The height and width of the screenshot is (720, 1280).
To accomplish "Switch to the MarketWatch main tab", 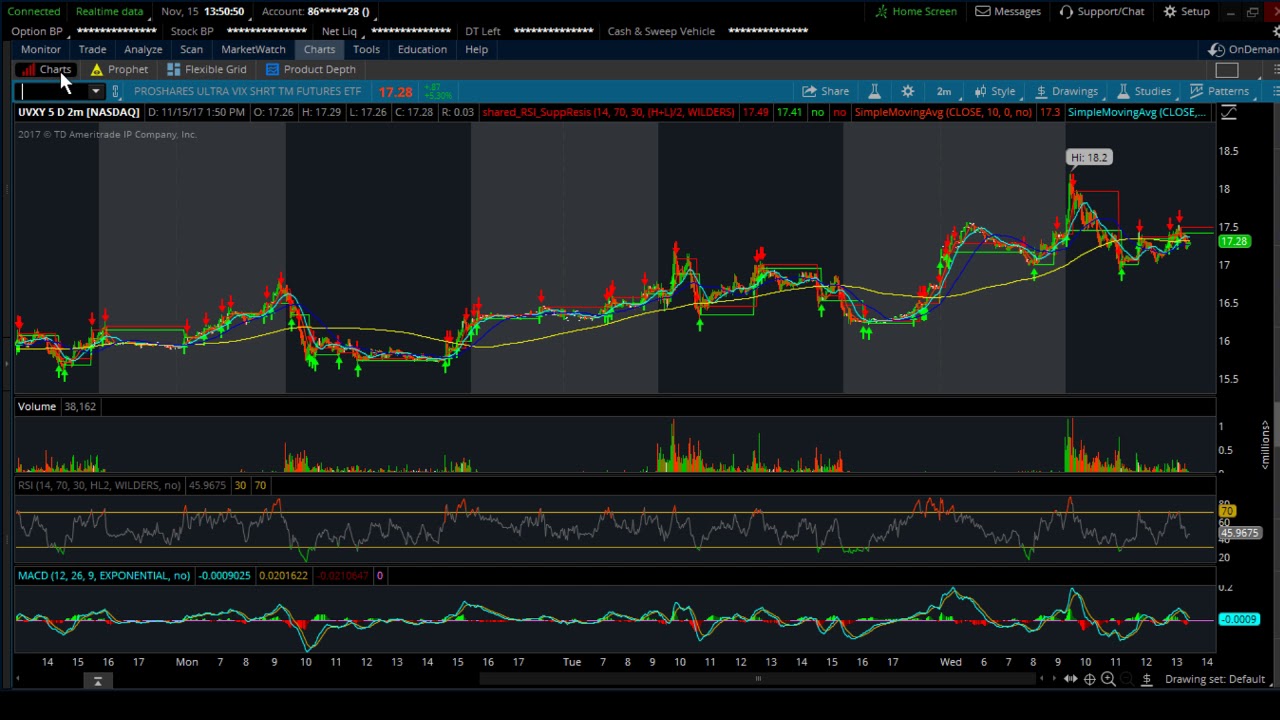I will tap(253, 49).
